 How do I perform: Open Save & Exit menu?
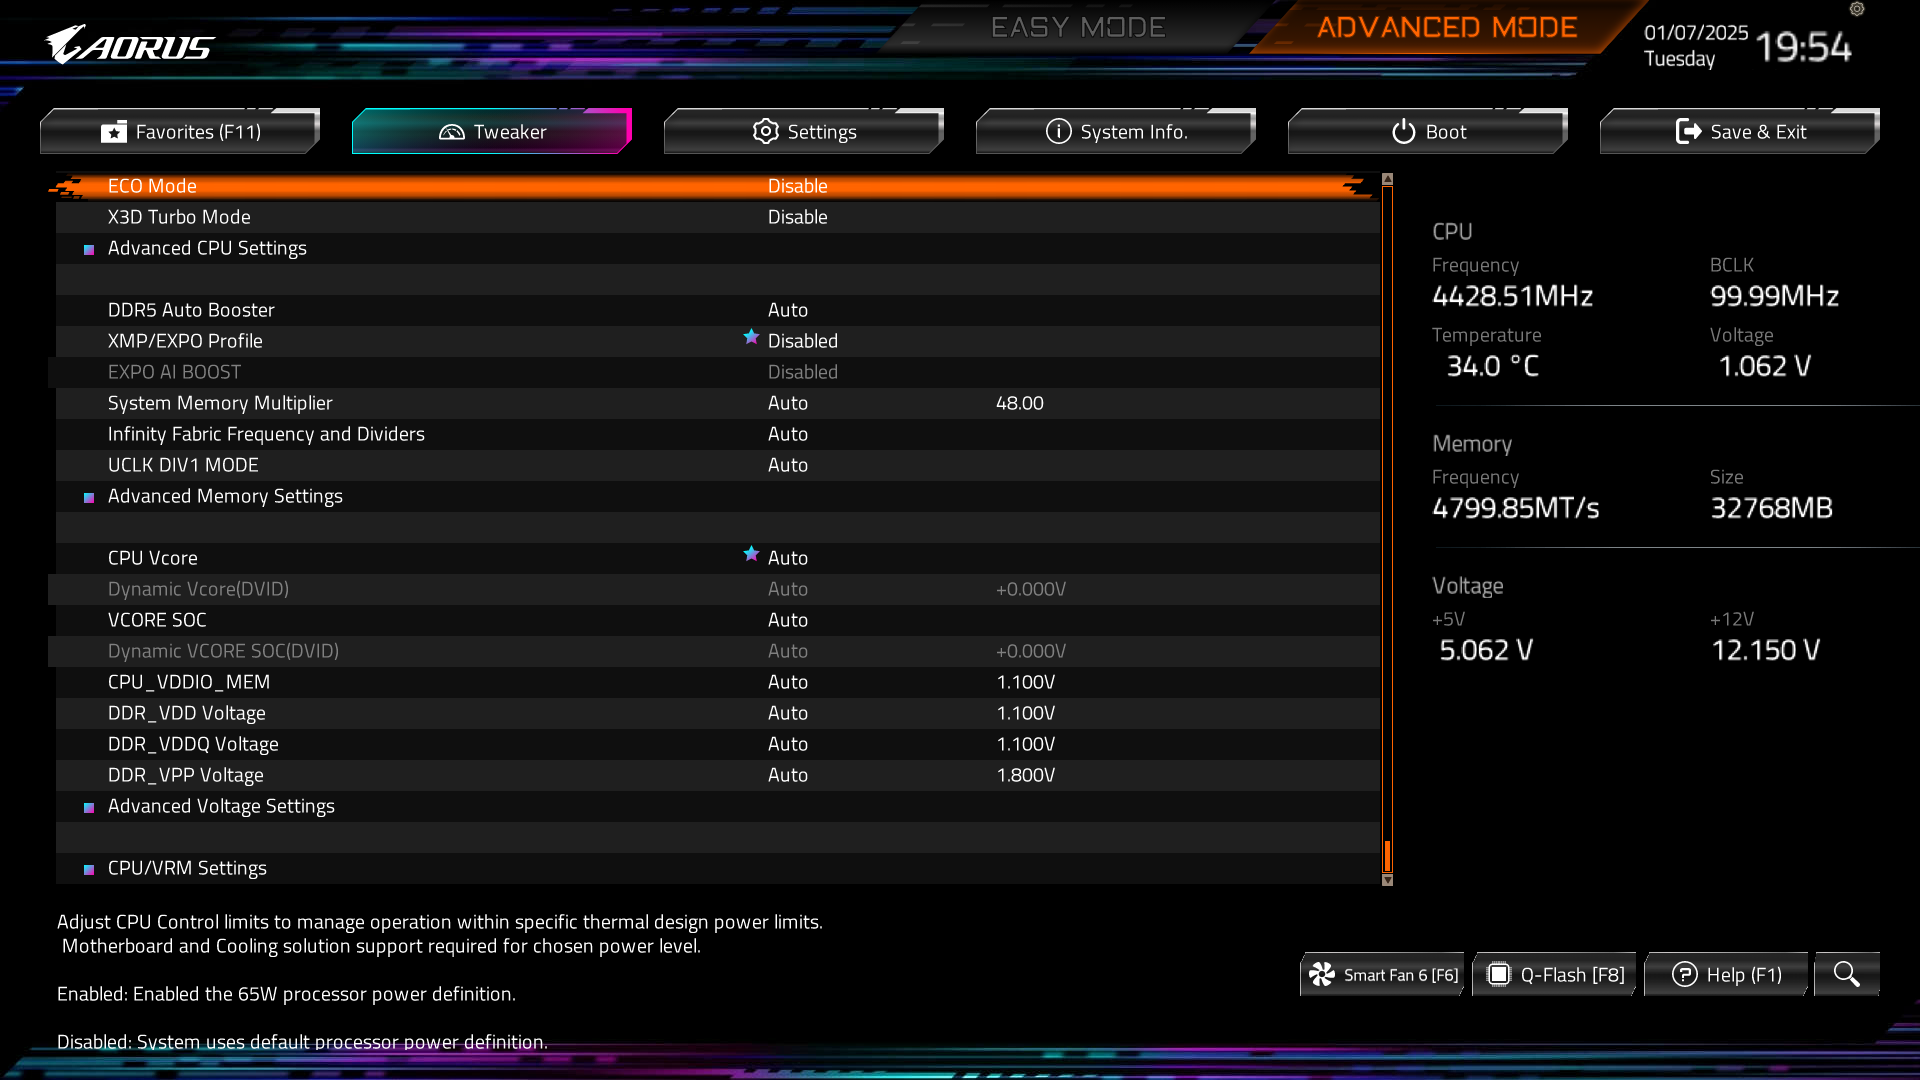pos(1740,132)
